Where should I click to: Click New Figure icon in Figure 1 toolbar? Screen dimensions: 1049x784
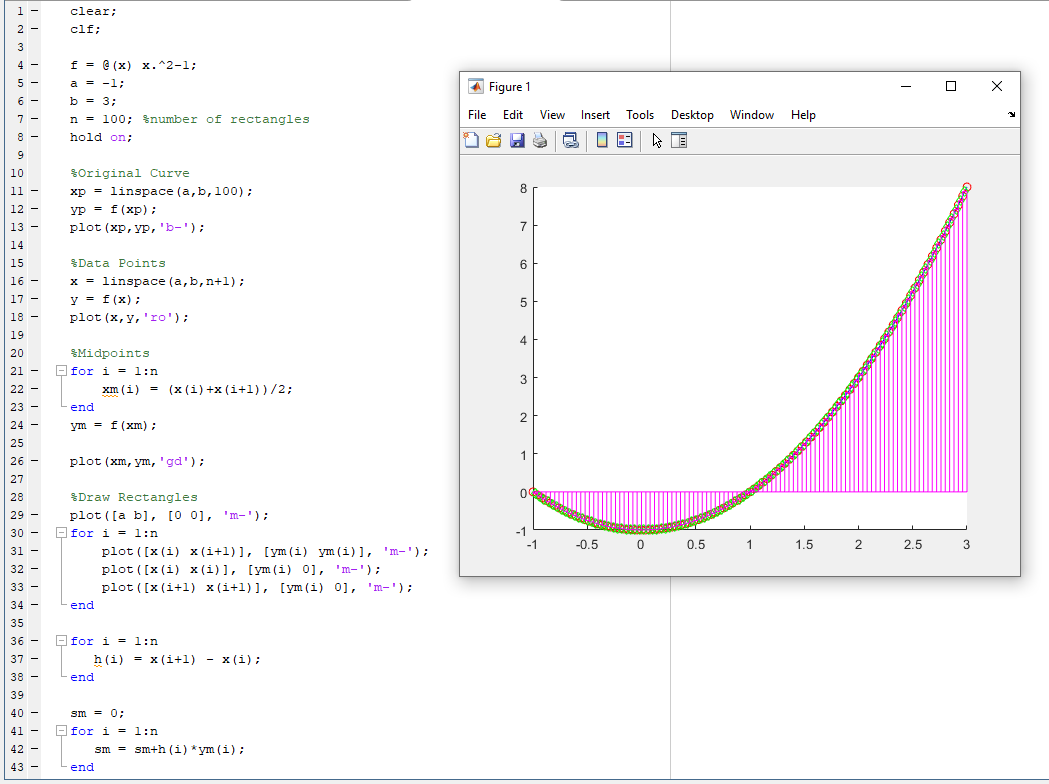[x=471, y=140]
